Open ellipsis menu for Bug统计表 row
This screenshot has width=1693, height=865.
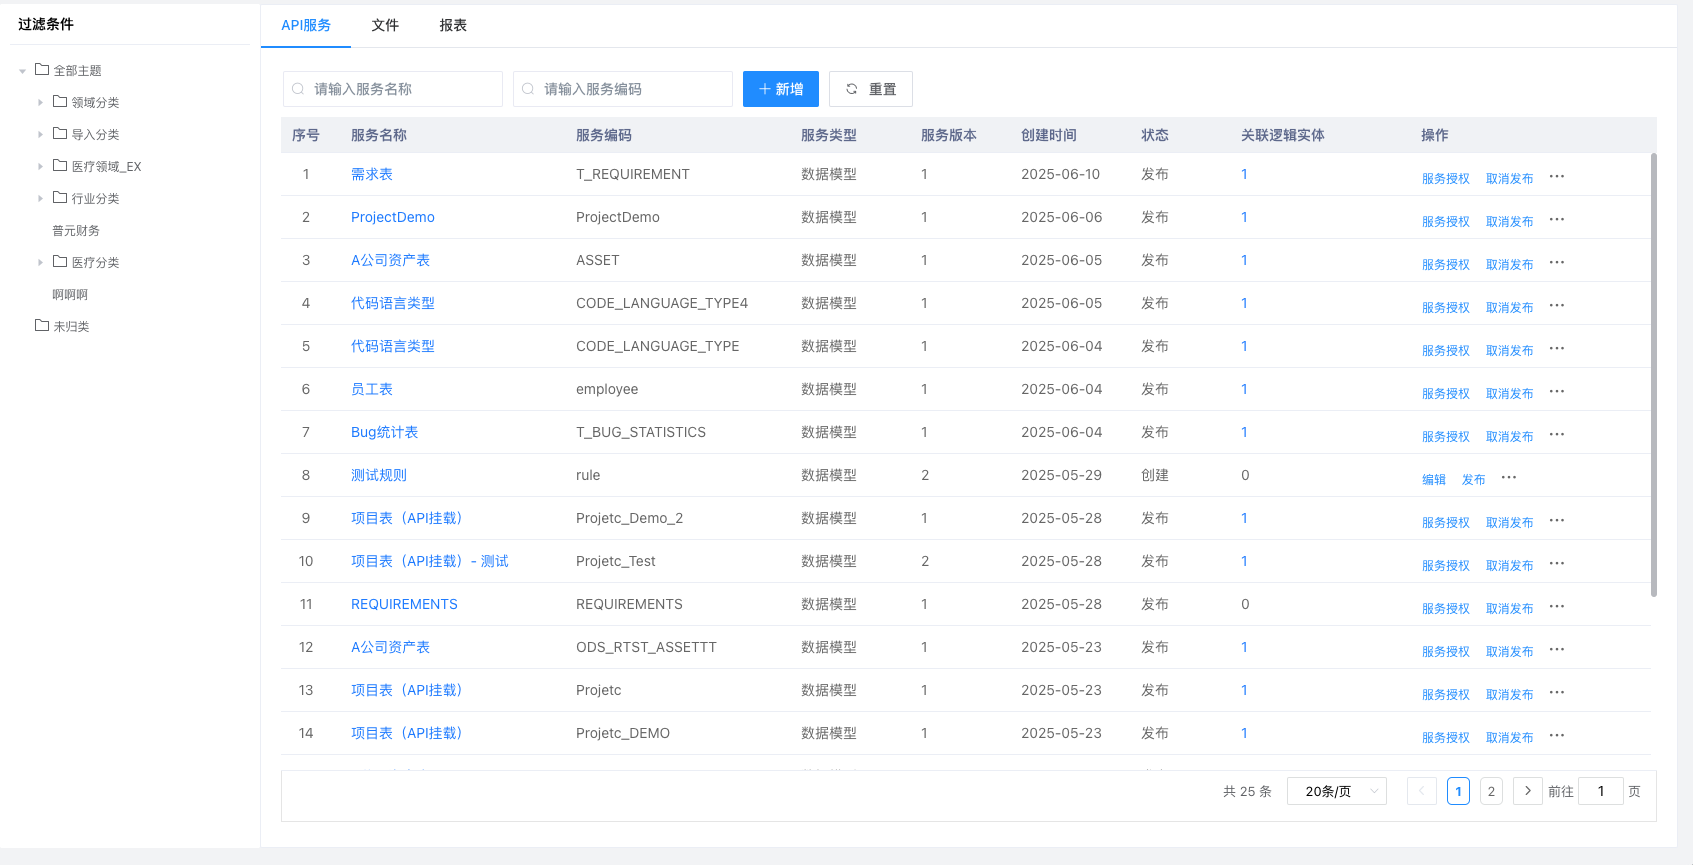pos(1556,435)
